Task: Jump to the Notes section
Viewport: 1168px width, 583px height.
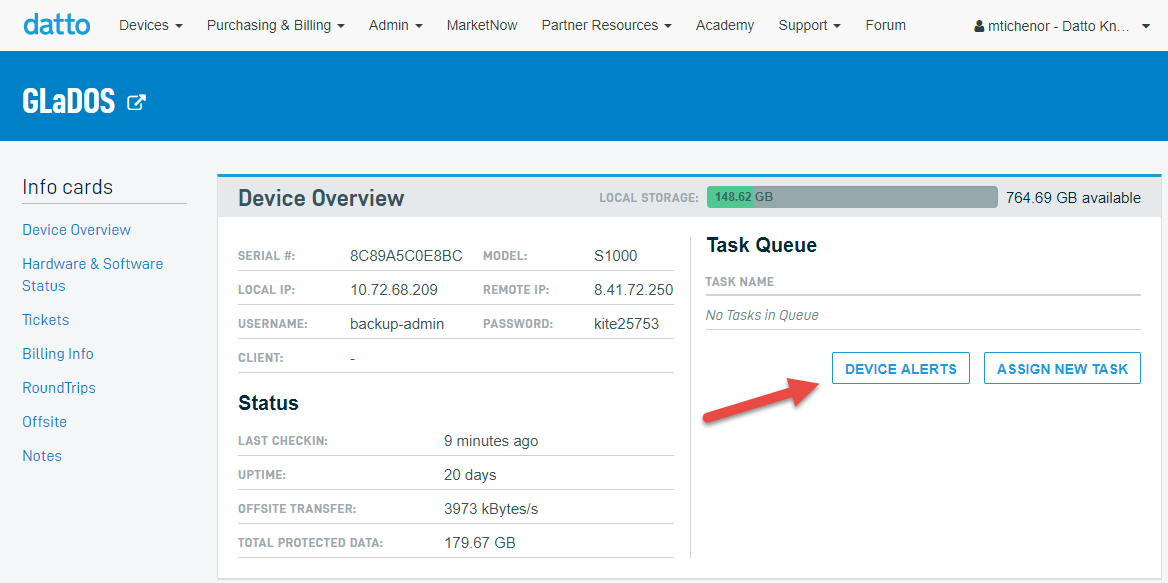Action: (42, 456)
